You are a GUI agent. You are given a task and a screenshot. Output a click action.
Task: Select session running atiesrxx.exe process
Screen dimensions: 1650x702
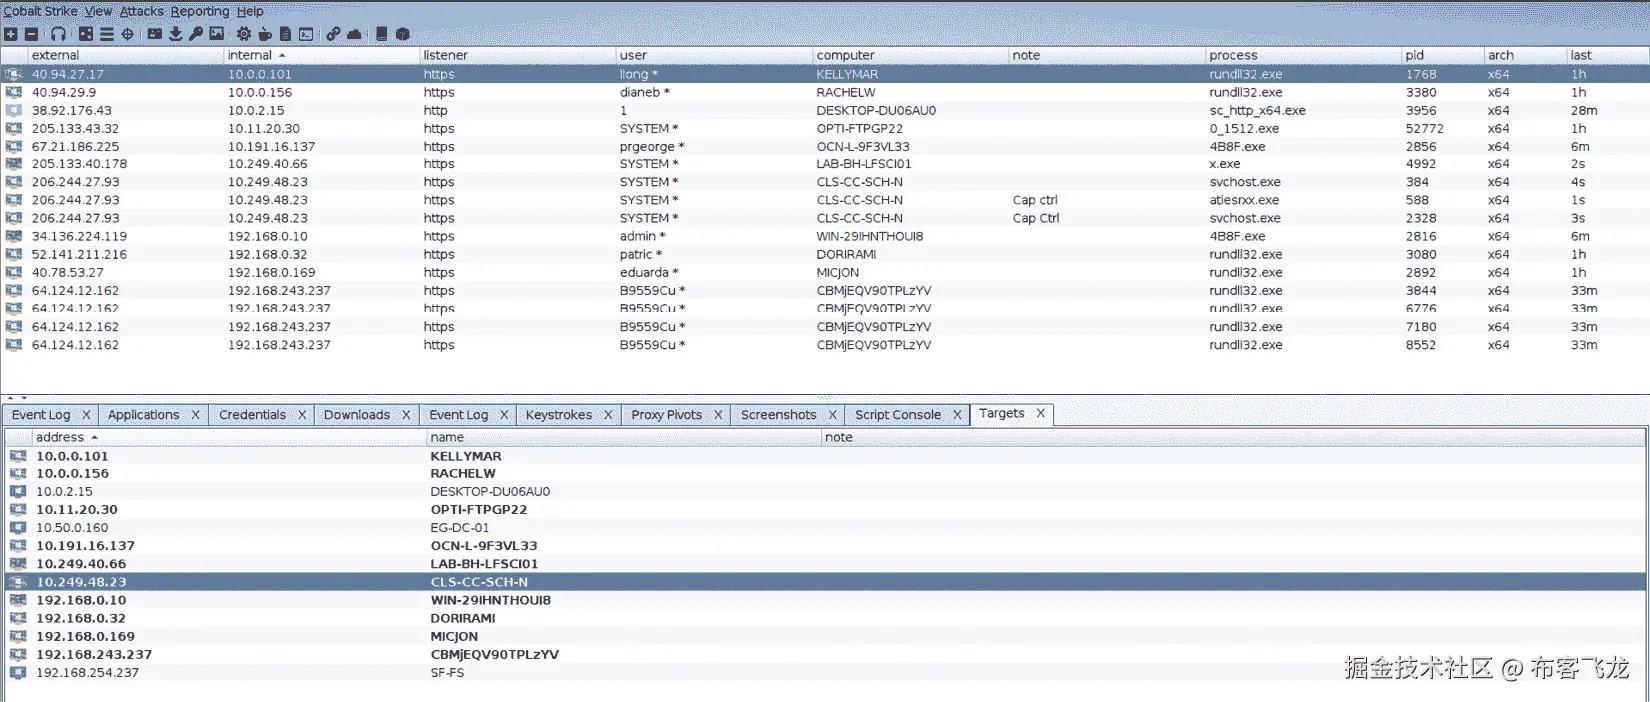click(x=825, y=200)
